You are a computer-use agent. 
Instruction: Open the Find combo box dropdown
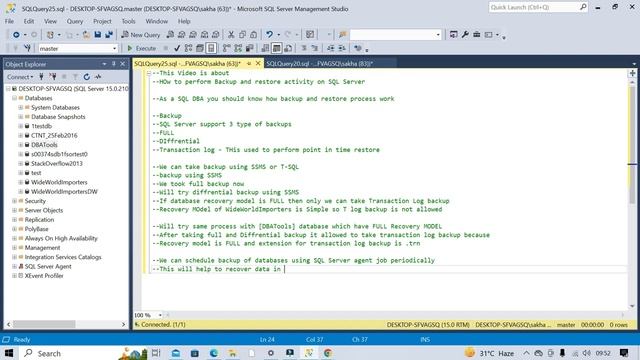click(438, 35)
